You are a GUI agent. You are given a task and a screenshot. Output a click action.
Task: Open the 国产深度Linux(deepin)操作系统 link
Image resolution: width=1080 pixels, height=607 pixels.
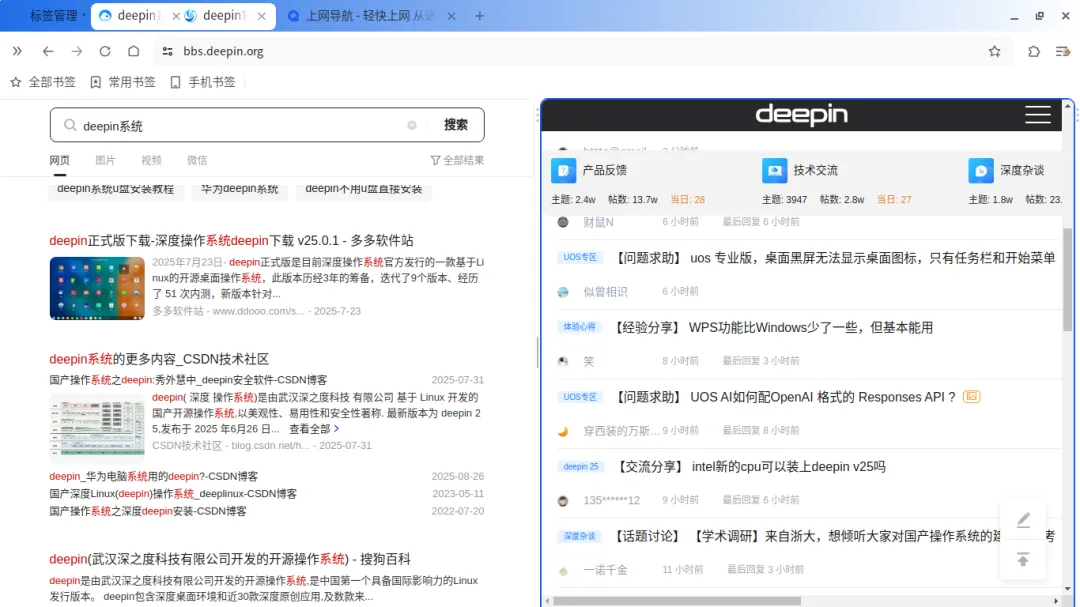[x=173, y=493]
